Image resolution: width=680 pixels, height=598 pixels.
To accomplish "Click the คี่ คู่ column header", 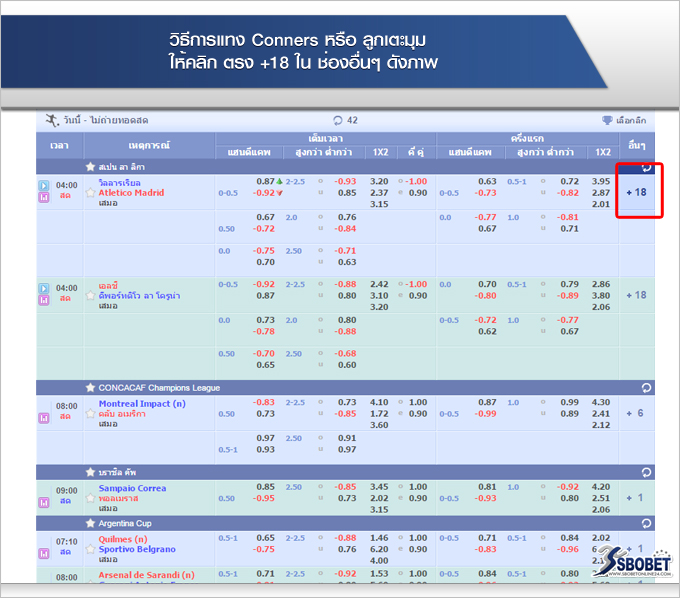I will [x=416, y=152].
